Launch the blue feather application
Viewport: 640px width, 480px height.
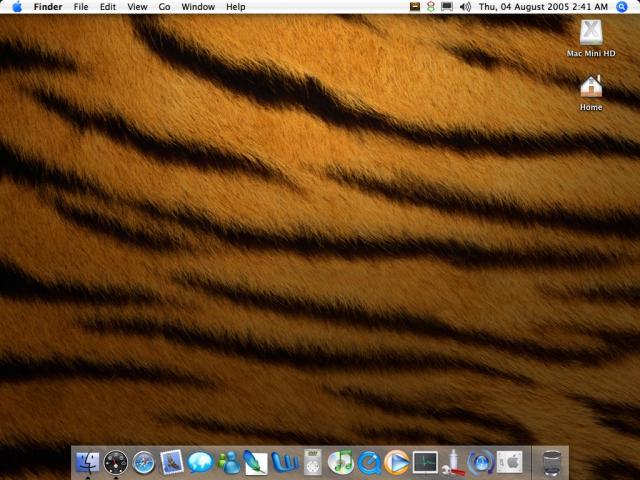pos(256,462)
